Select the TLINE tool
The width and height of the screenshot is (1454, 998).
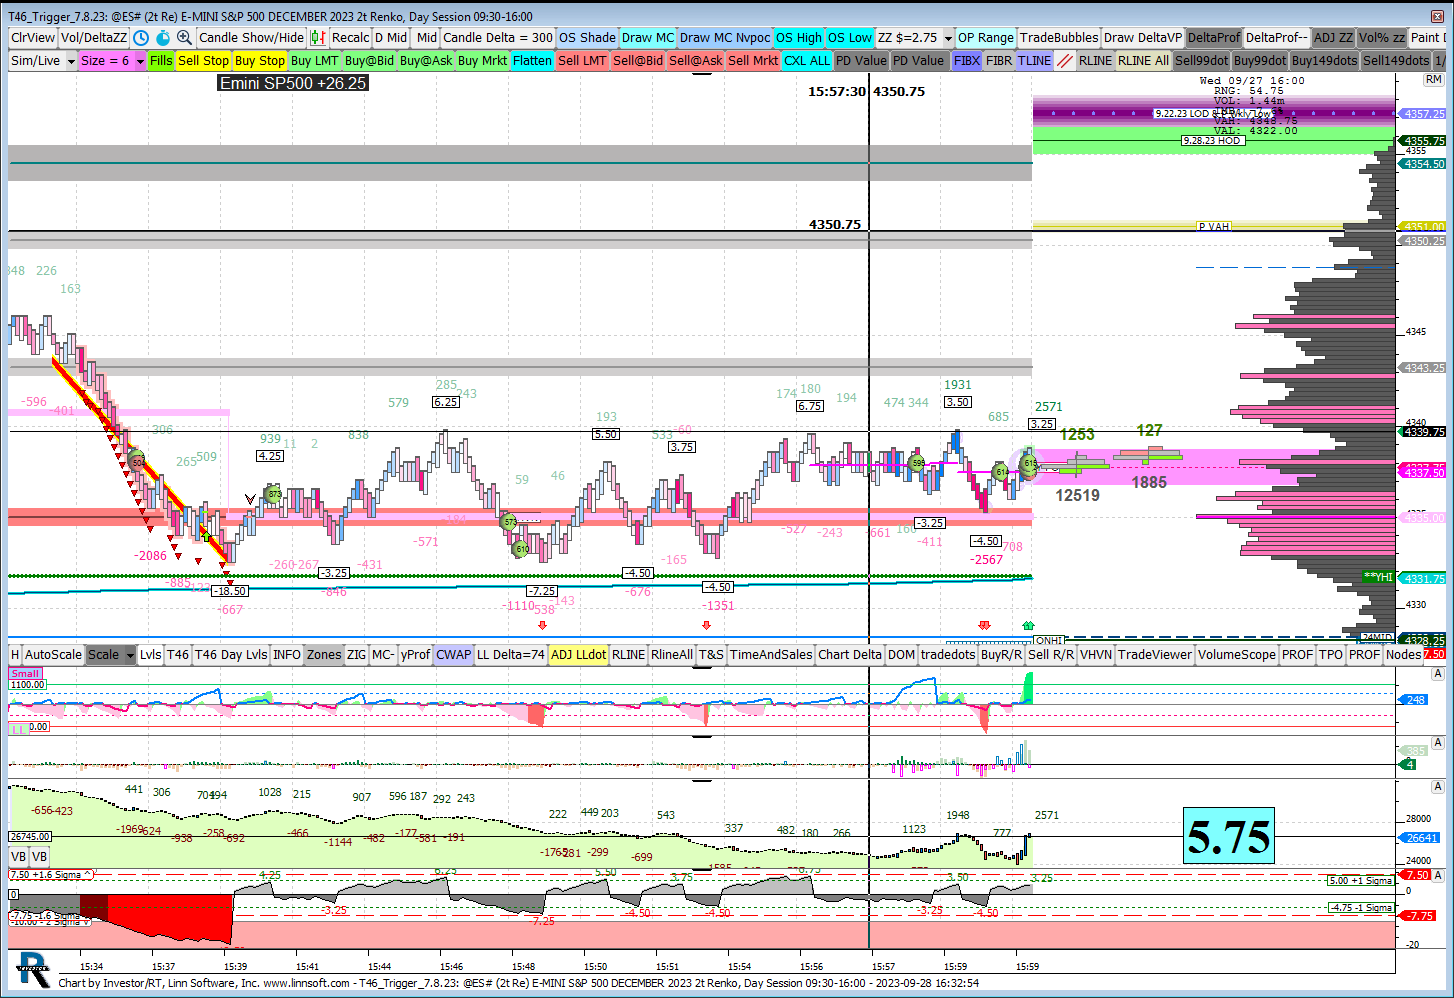pyautogui.click(x=1034, y=60)
